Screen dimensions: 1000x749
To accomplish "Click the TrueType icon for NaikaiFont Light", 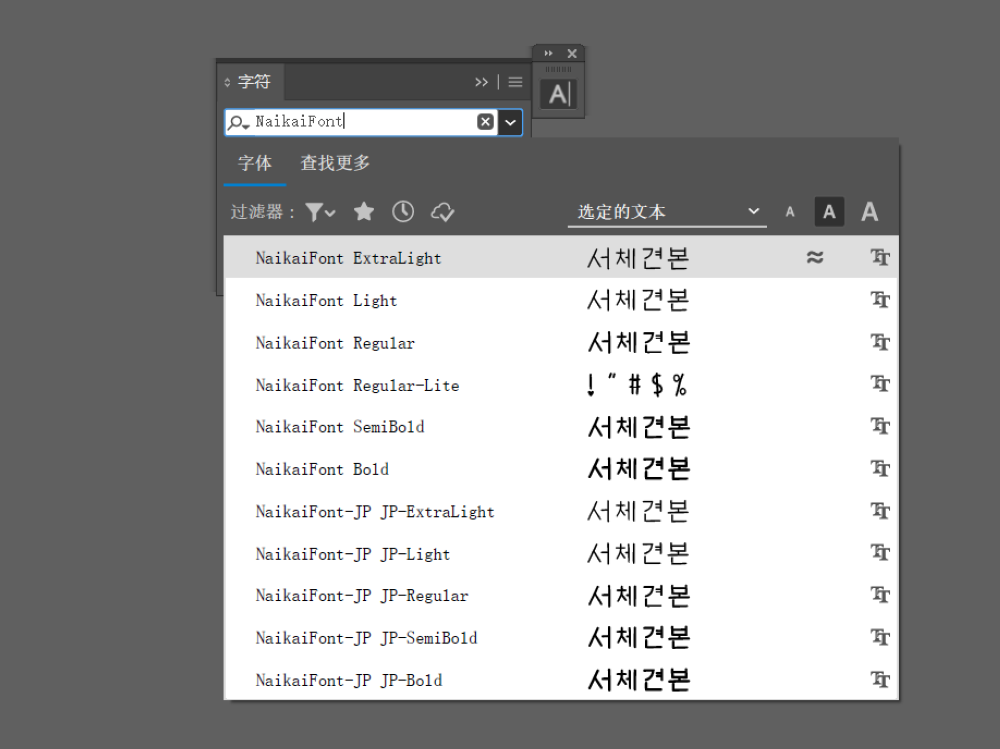I will (880, 299).
